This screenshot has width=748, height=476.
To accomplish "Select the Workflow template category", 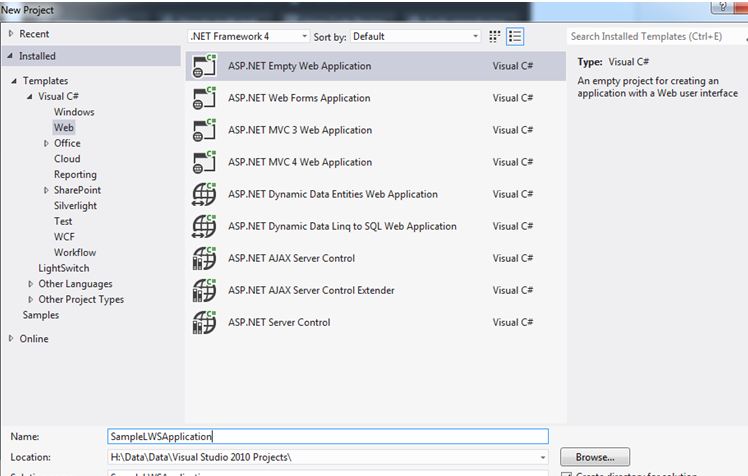I will pyautogui.click(x=75, y=252).
